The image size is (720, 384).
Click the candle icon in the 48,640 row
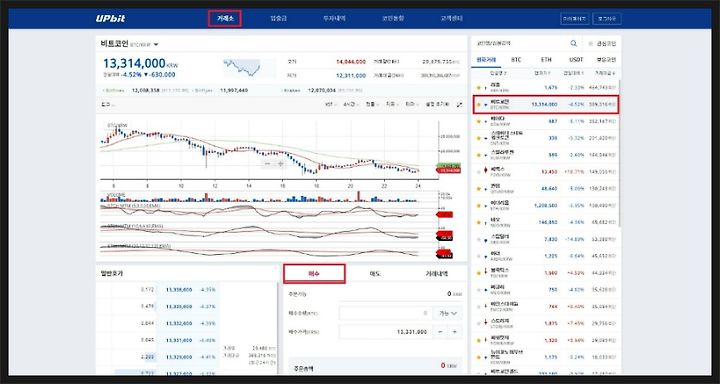(x=485, y=189)
